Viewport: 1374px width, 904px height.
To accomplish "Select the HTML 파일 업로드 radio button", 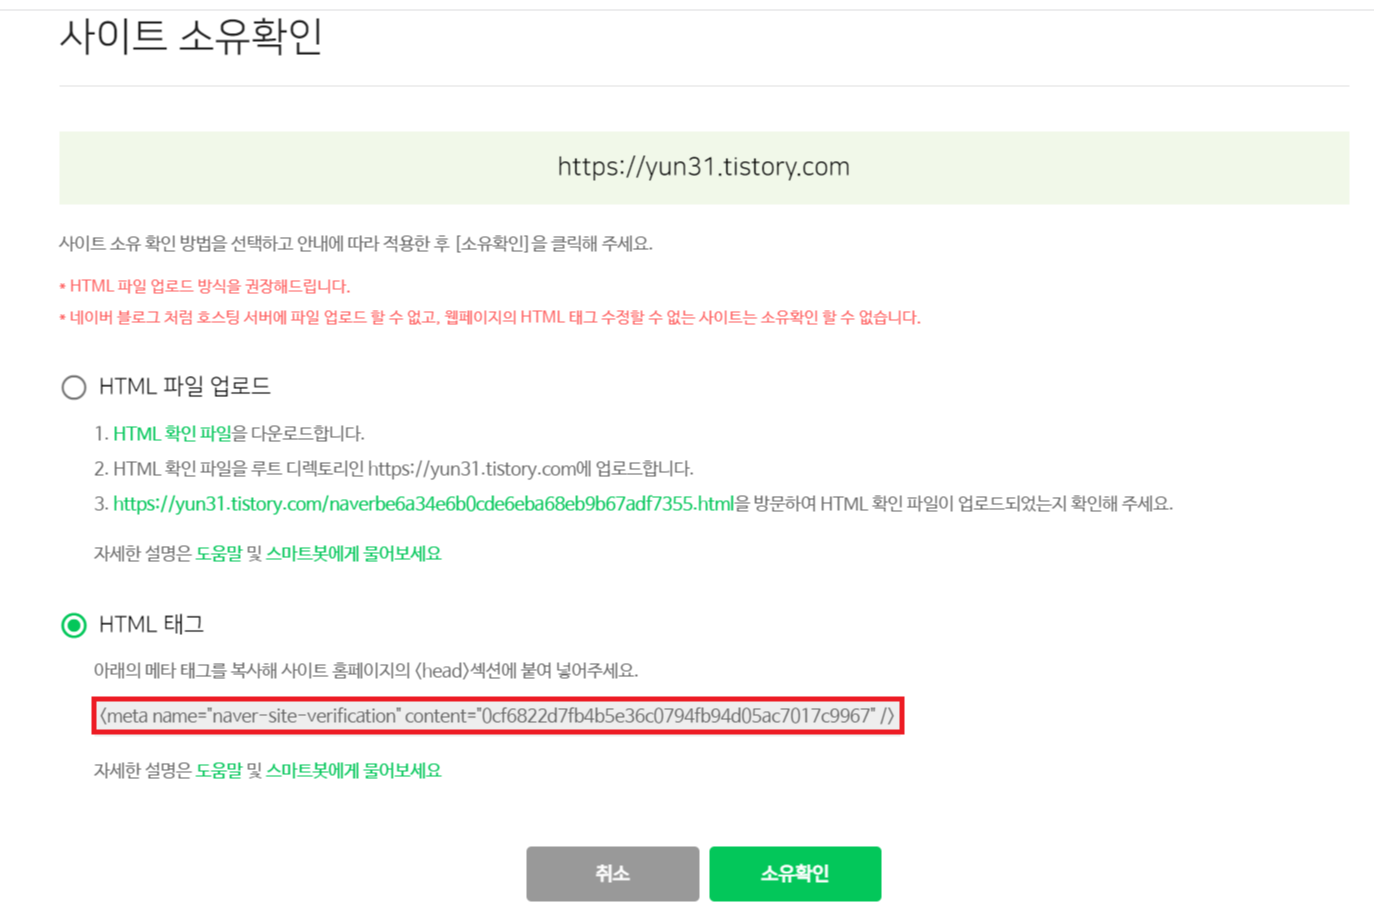I will coord(74,387).
